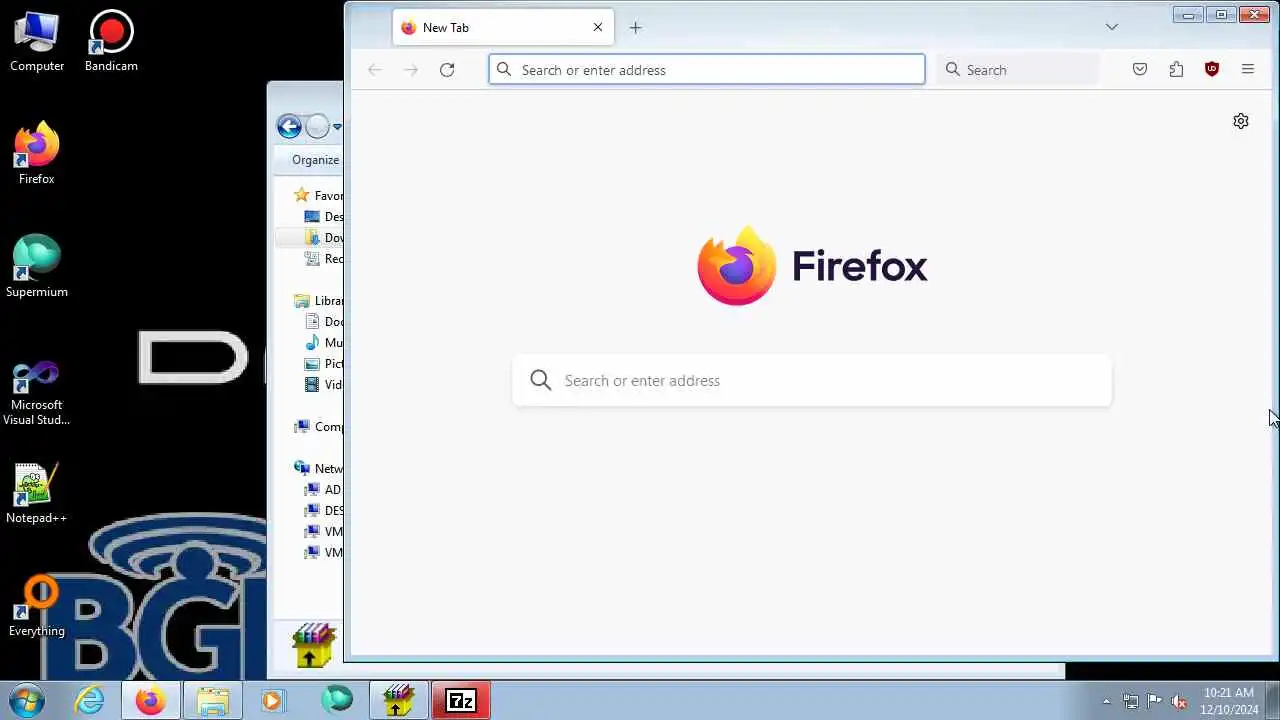
Task: Close the New Tab tab
Action: 598,28
